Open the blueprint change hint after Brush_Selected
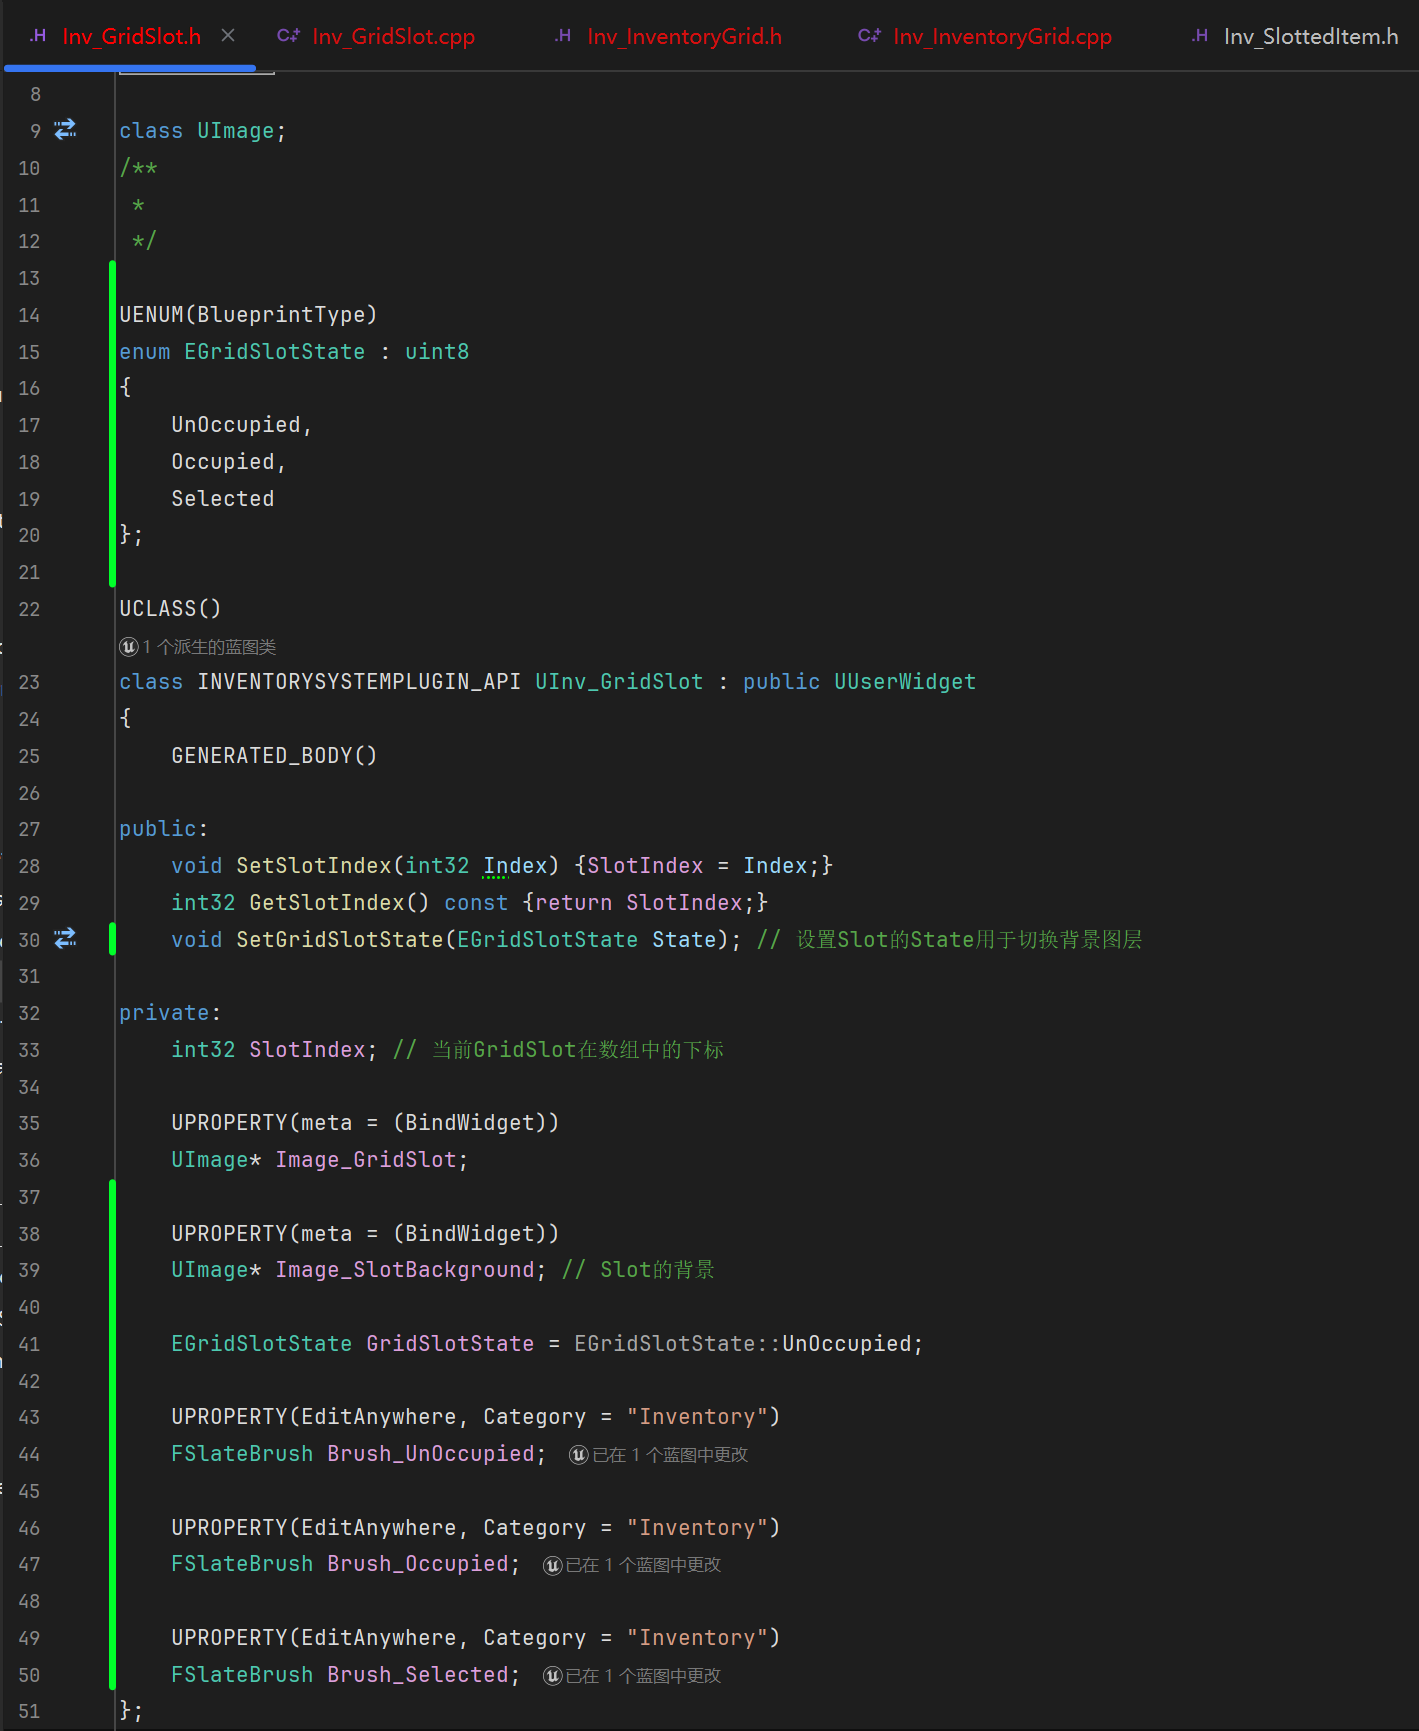This screenshot has width=1419, height=1731. point(643,1676)
